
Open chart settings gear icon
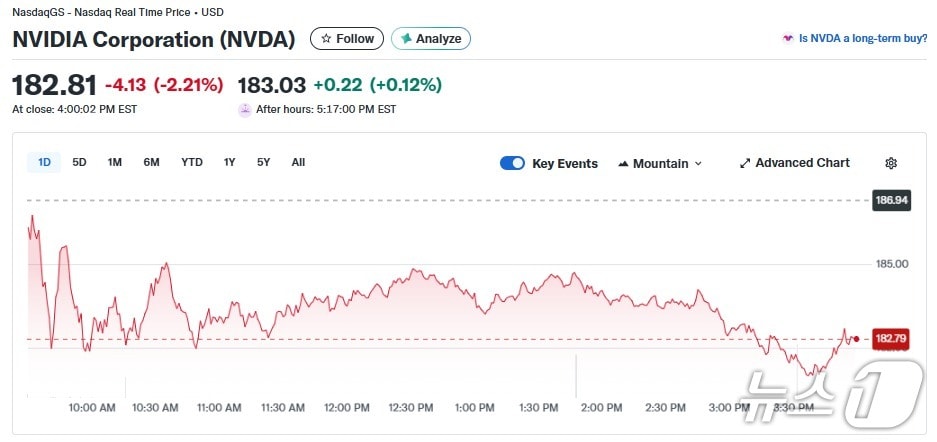[891, 163]
